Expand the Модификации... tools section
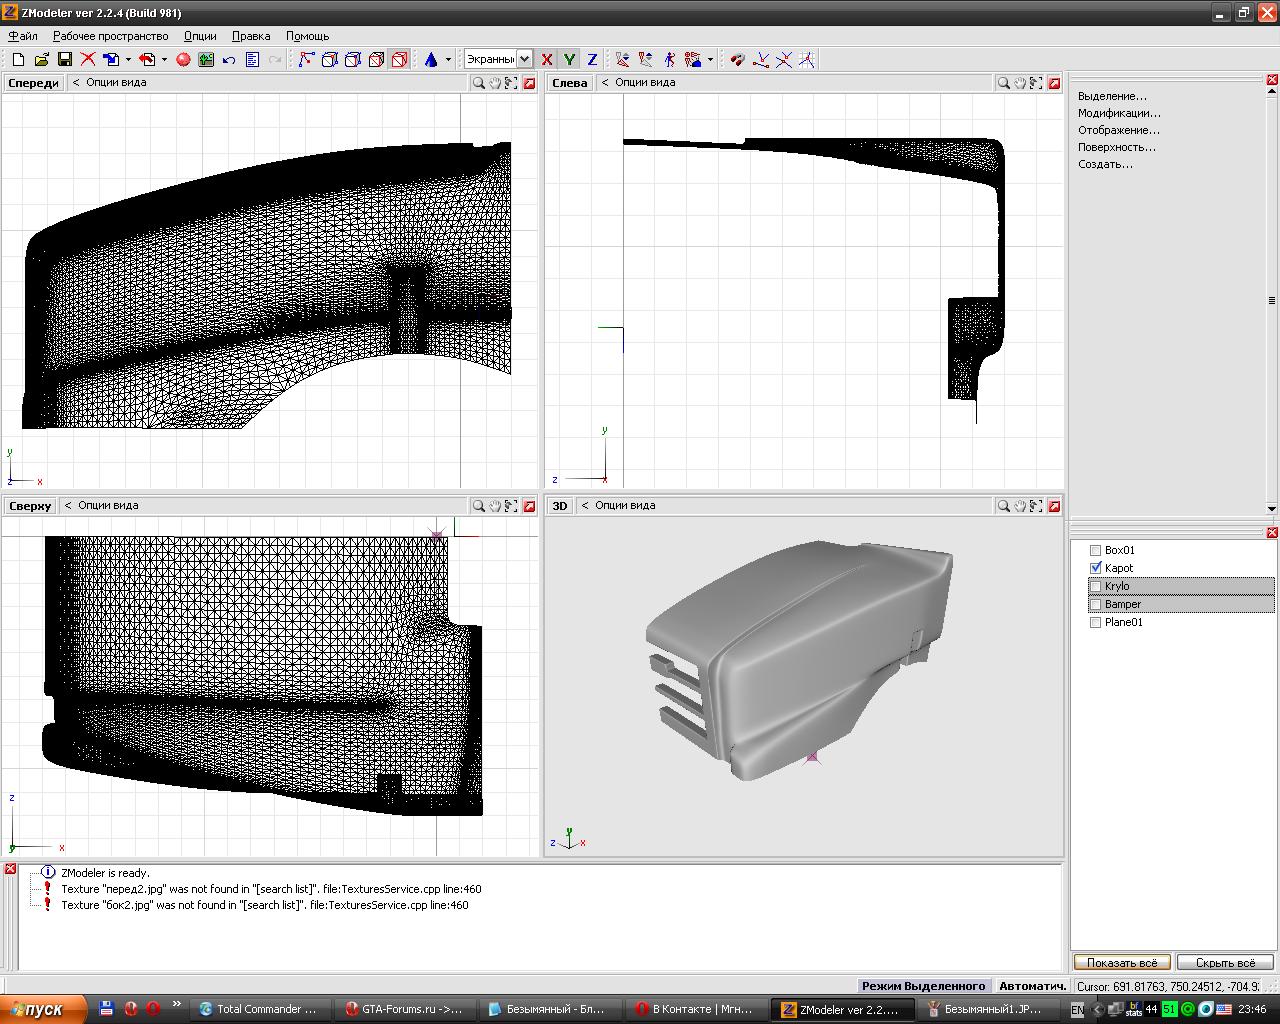This screenshot has width=1280, height=1024. click(1119, 113)
